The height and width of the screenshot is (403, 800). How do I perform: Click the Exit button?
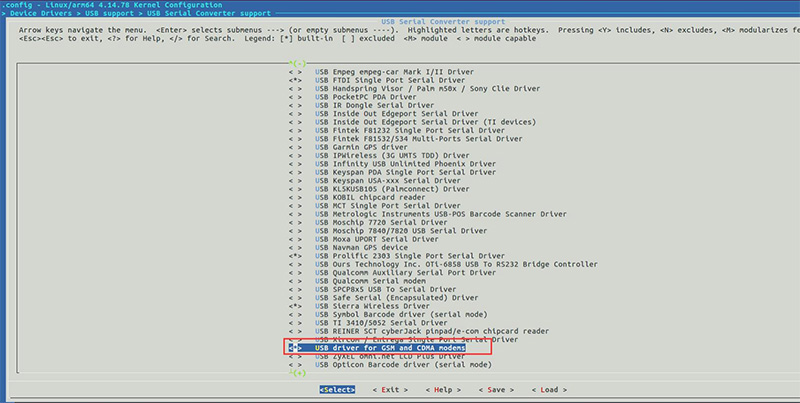point(390,390)
